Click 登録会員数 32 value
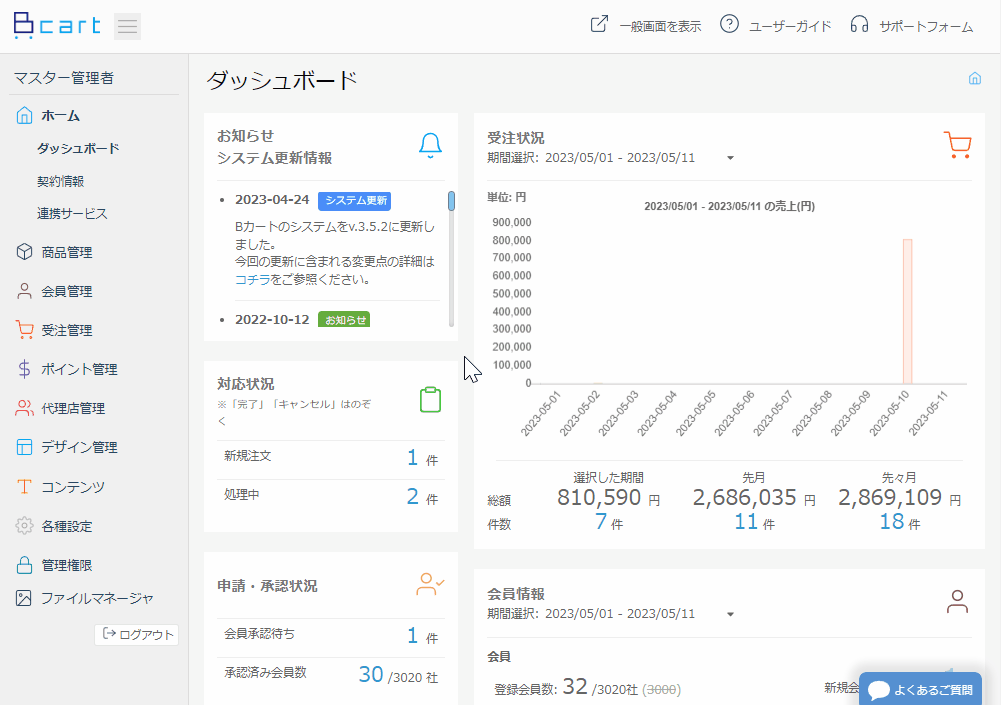Image resolution: width=1001 pixels, height=705 pixels. tap(575, 686)
